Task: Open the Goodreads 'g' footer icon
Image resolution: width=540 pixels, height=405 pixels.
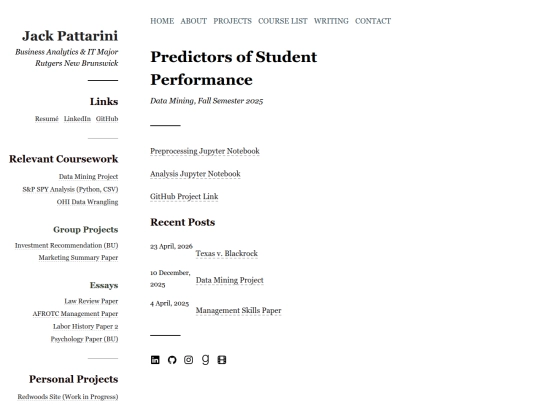Action: pos(205,360)
